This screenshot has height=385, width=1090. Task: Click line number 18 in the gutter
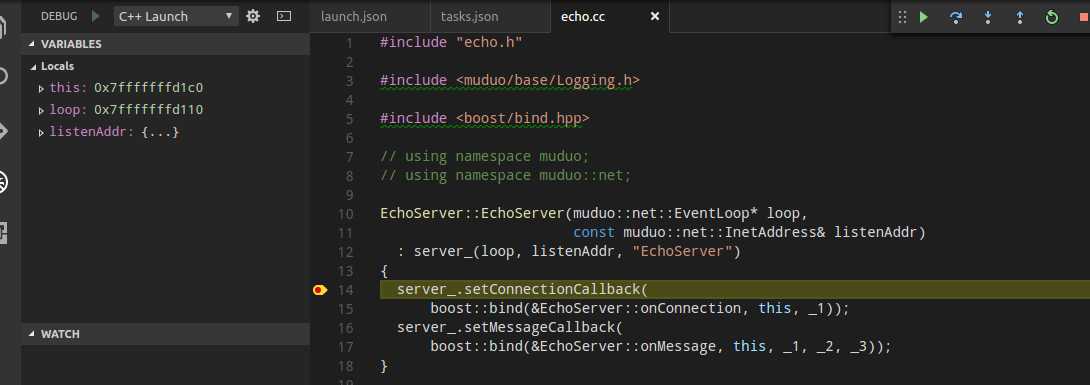(x=345, y=366)
